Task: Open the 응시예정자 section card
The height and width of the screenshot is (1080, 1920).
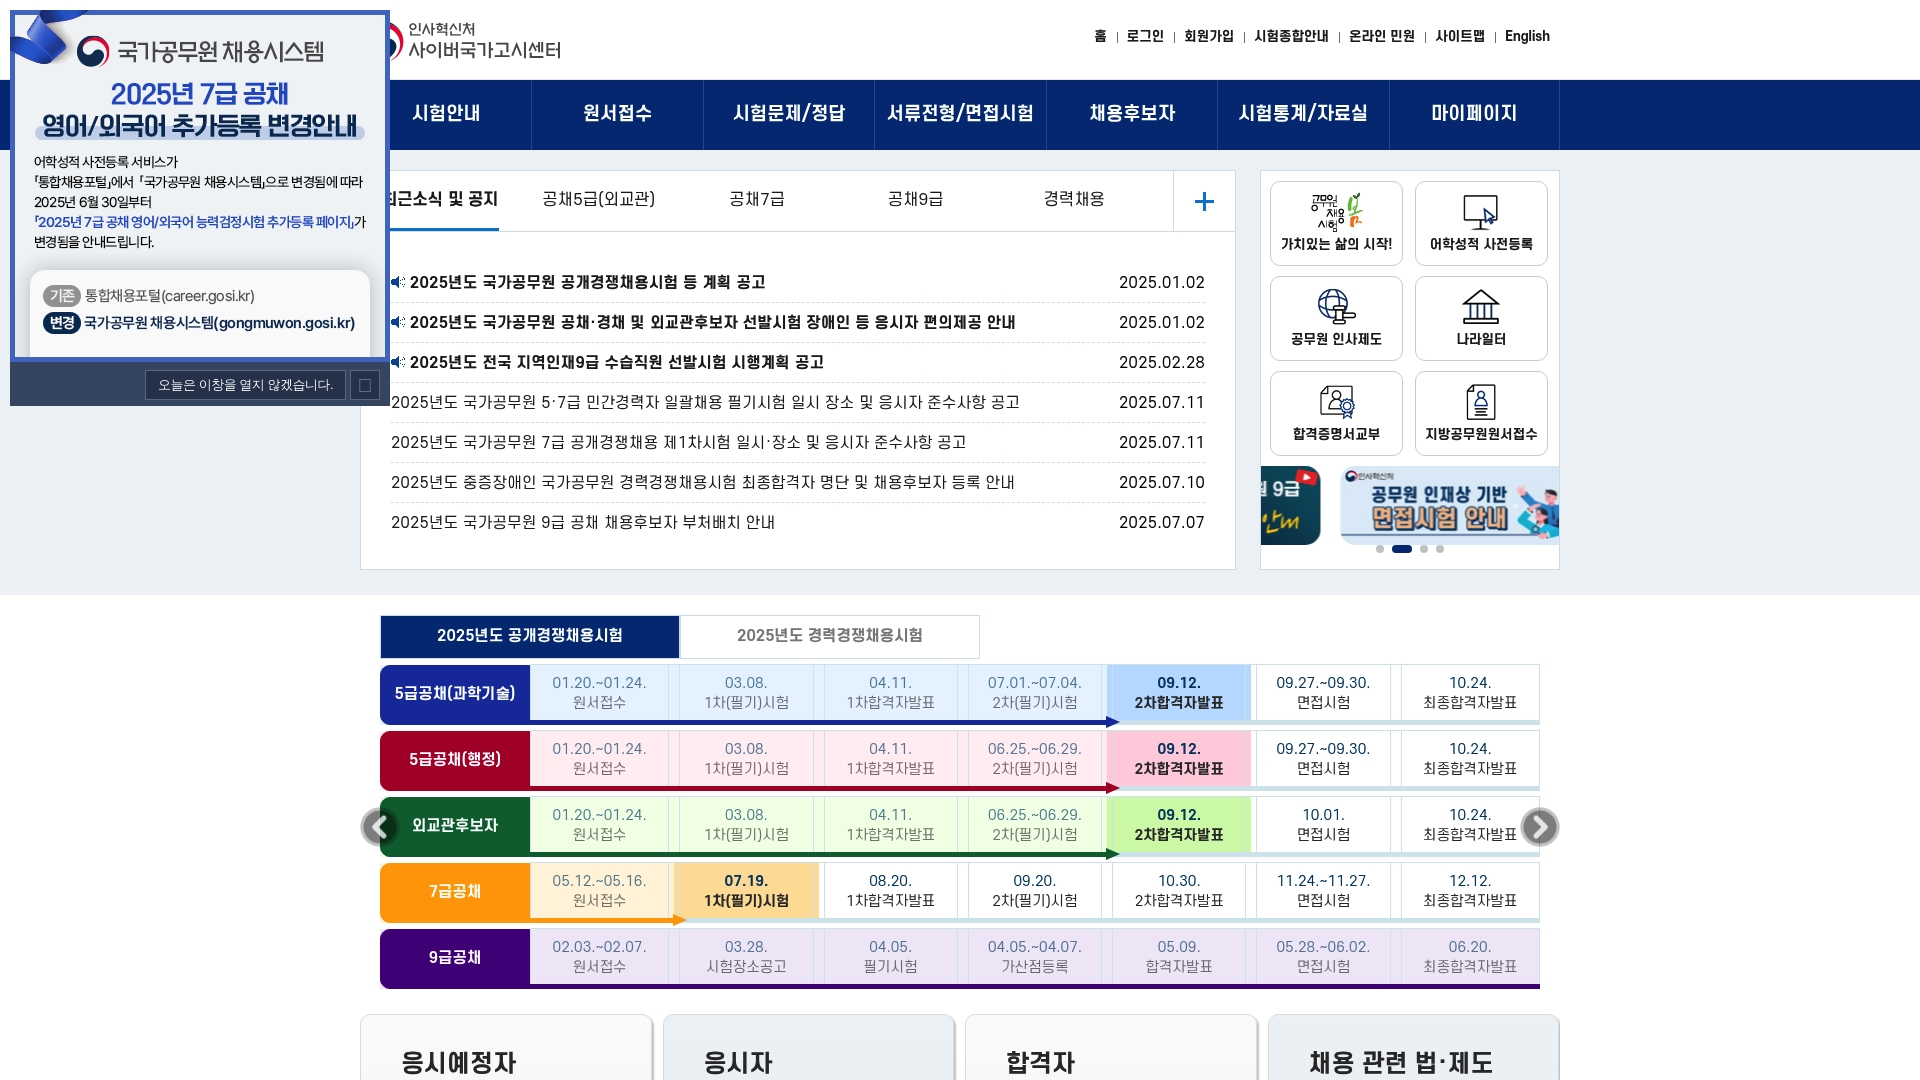Action: point(506,1048)
